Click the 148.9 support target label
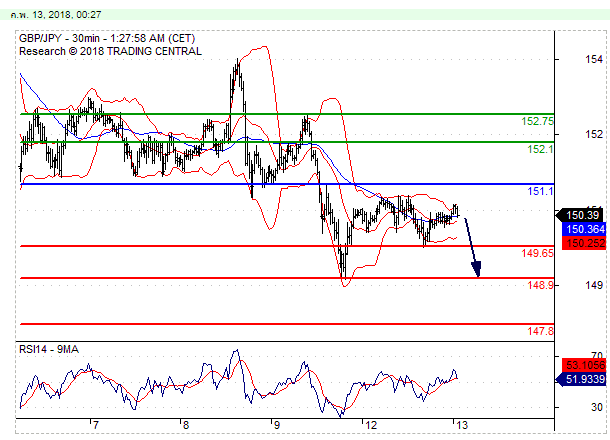The width and height of the screenshot is (610, 440). [540, 285]
